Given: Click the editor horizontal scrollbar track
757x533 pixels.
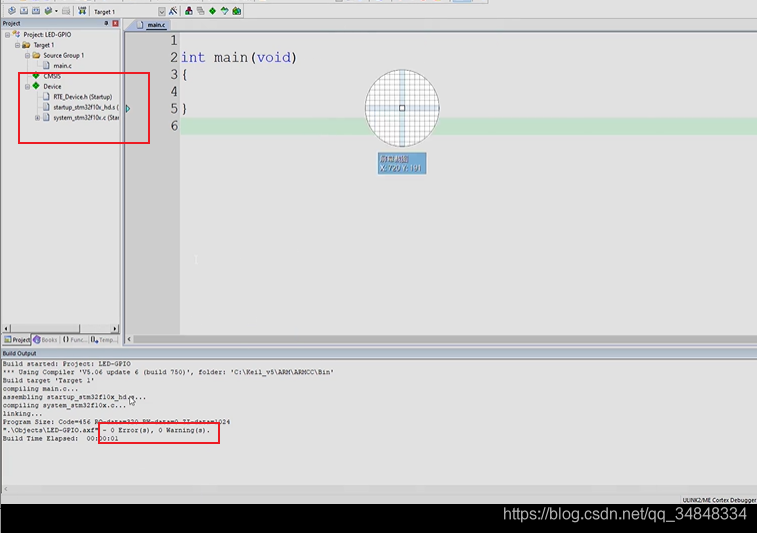Looking at the screenshot, I should pos(444,339).
